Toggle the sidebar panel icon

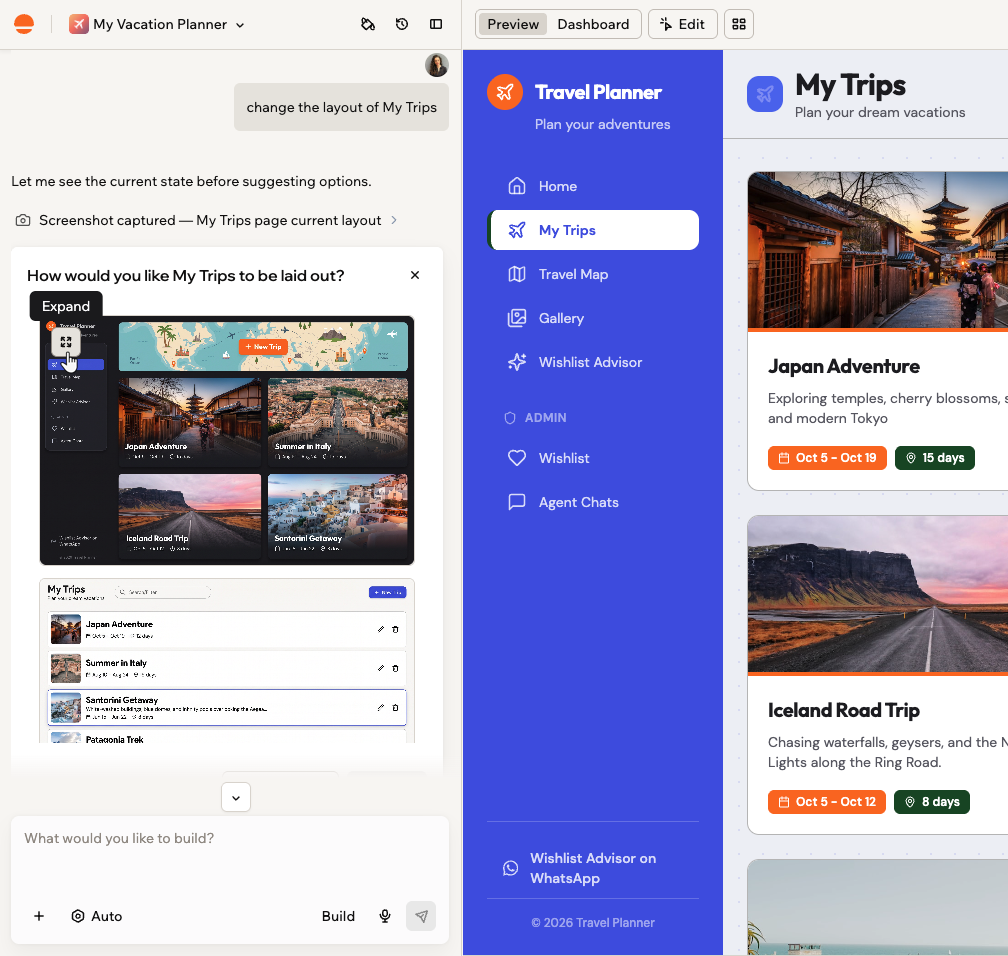(x=436, y=24)
